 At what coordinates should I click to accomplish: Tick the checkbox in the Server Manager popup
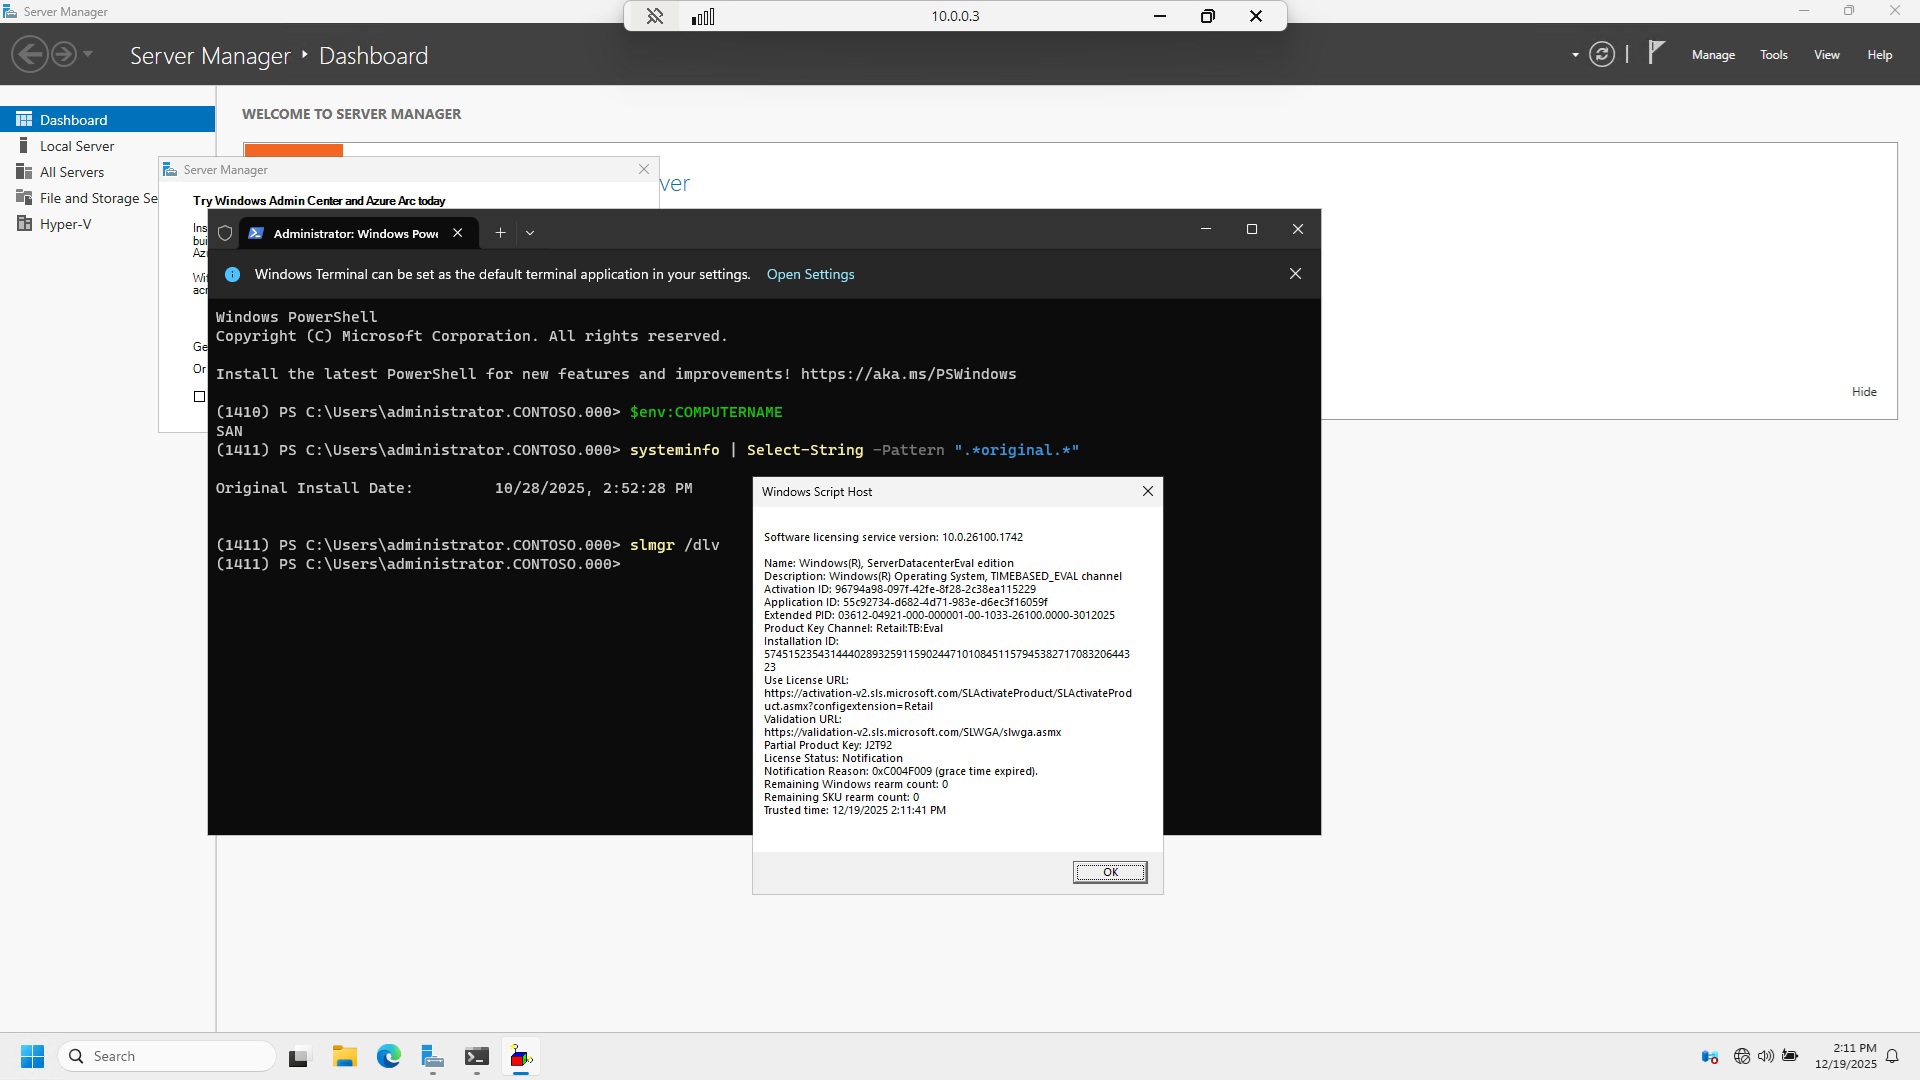199,396
